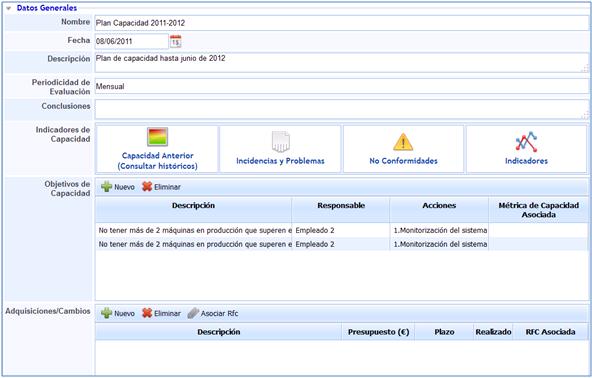Open the Capacidad Anterior gradient icon

click(157, 137)
